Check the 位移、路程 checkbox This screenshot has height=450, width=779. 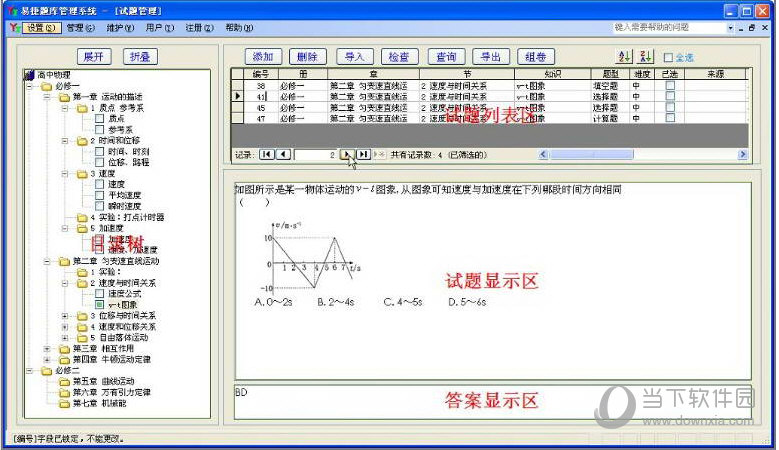[100, 162]
